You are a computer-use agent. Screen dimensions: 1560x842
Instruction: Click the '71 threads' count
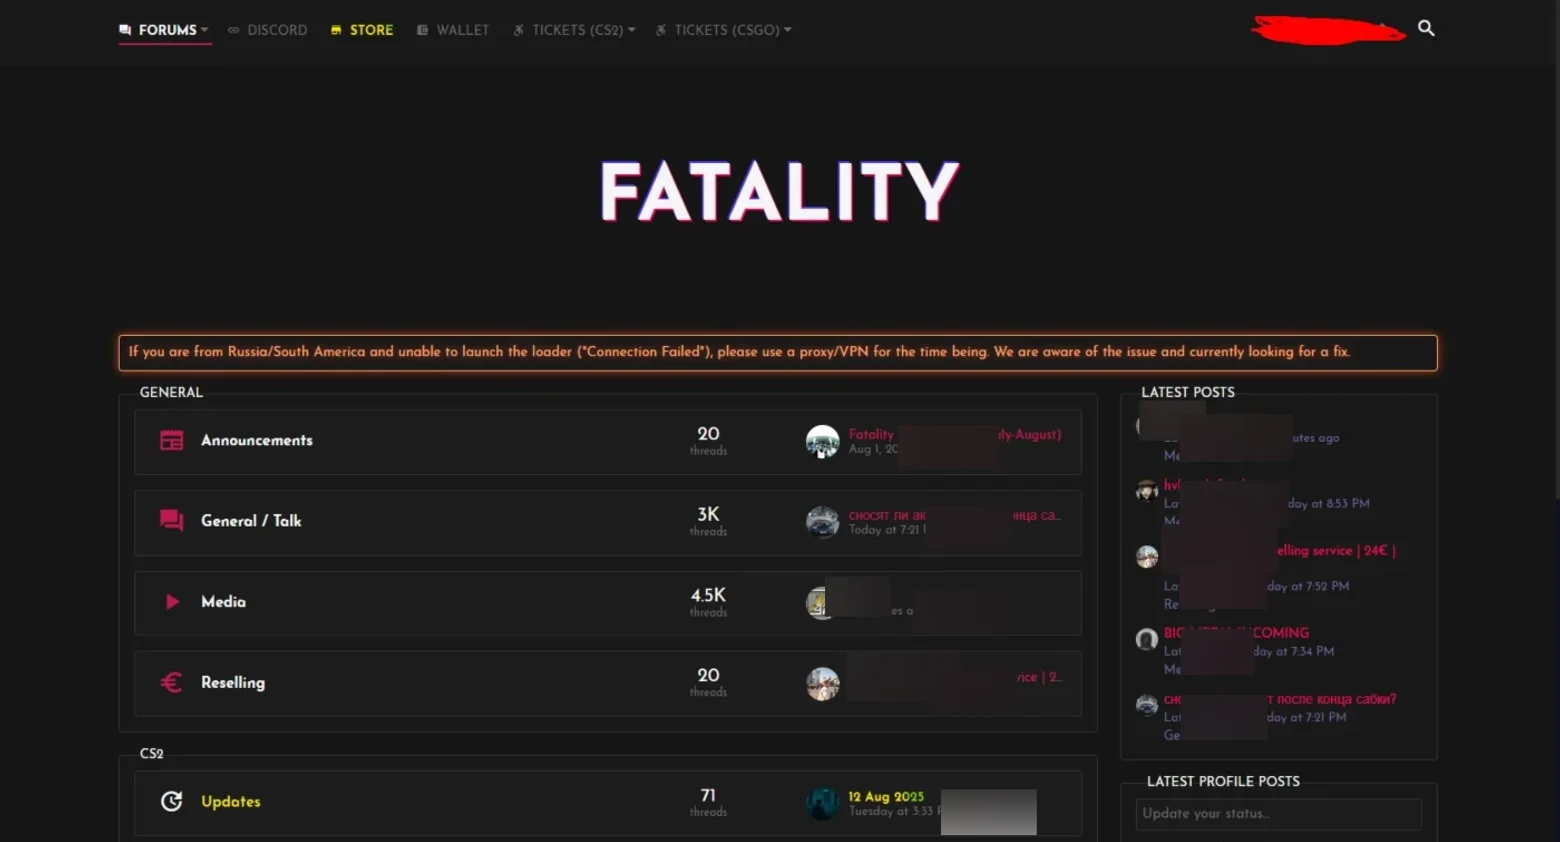(x=708, y=802)
